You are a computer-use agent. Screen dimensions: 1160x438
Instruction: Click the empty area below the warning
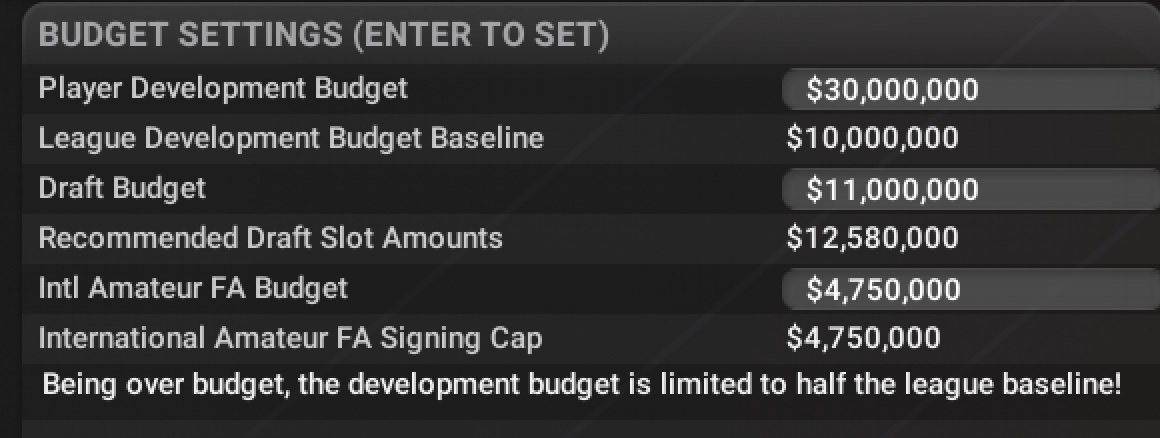point(580,423)
